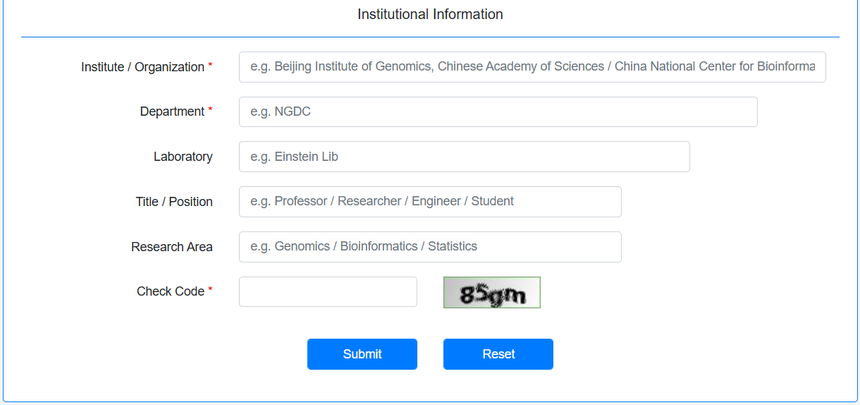Click the "Research Area" label text
The height and width of the screenshot is (405, 860).
pyautogui.click(x=172, y=247)
